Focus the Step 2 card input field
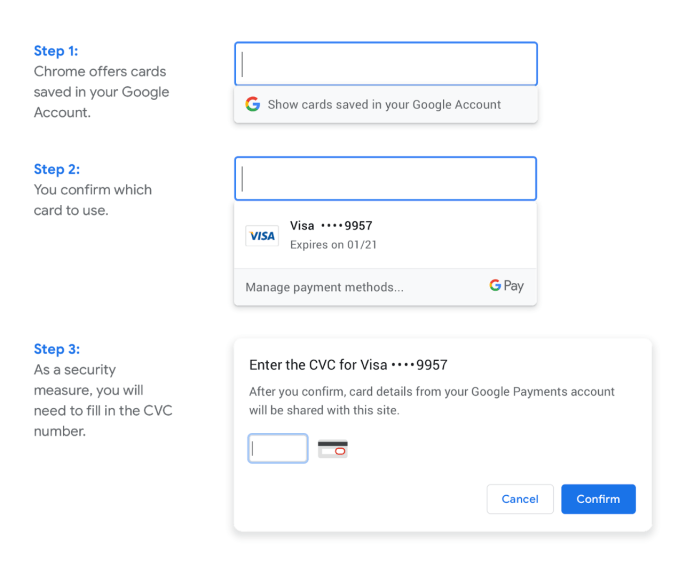The height and width of the screenshot is (566, 679). coord(385,179)
